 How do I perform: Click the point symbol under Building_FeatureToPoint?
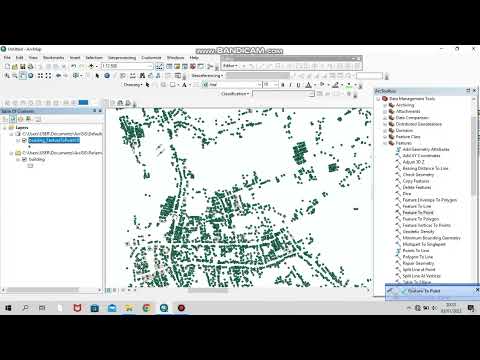point(29,147)
